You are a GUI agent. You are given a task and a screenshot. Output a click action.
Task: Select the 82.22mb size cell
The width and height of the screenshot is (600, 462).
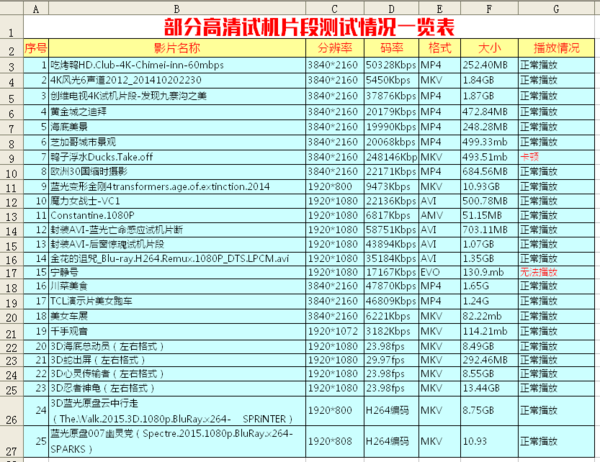(489, 316)
